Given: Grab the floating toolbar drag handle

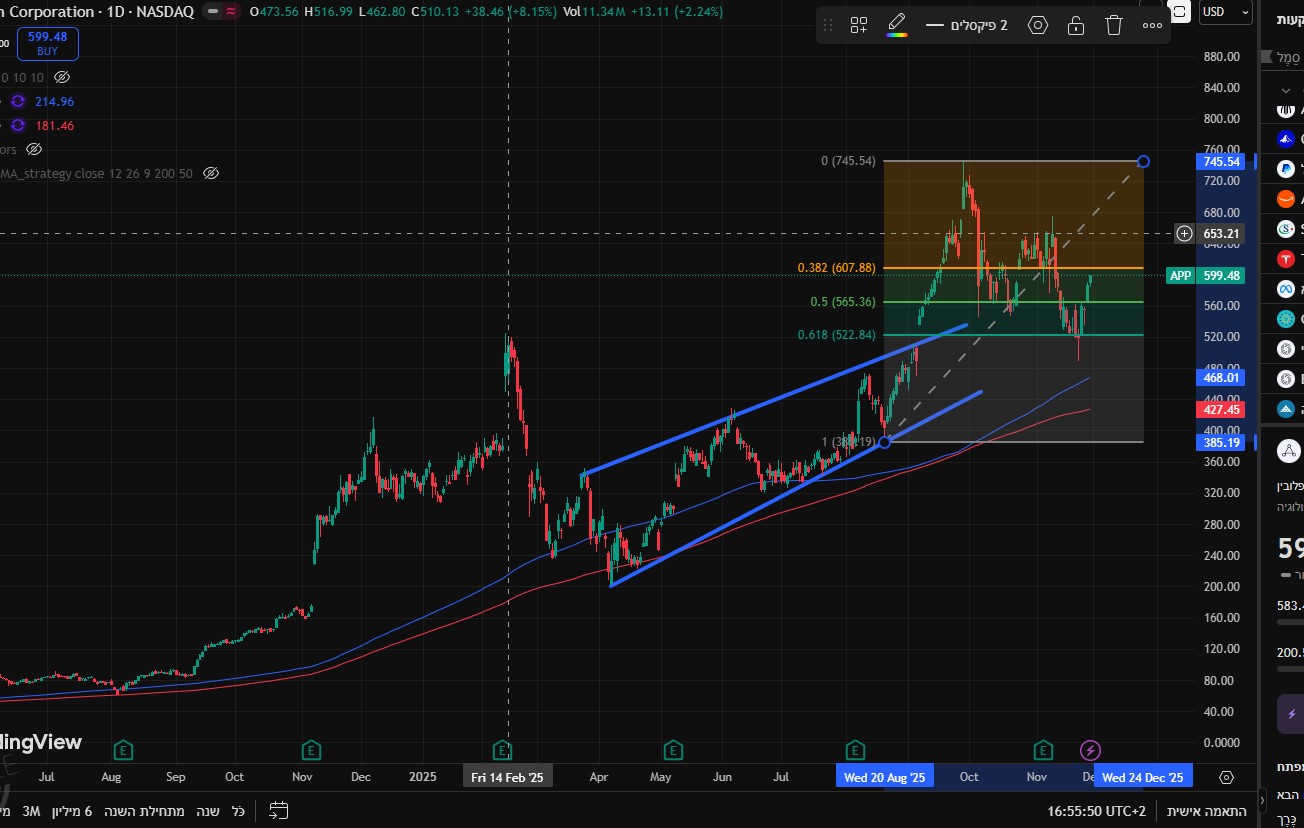Looking at the screenshot, I should (829, 25).
